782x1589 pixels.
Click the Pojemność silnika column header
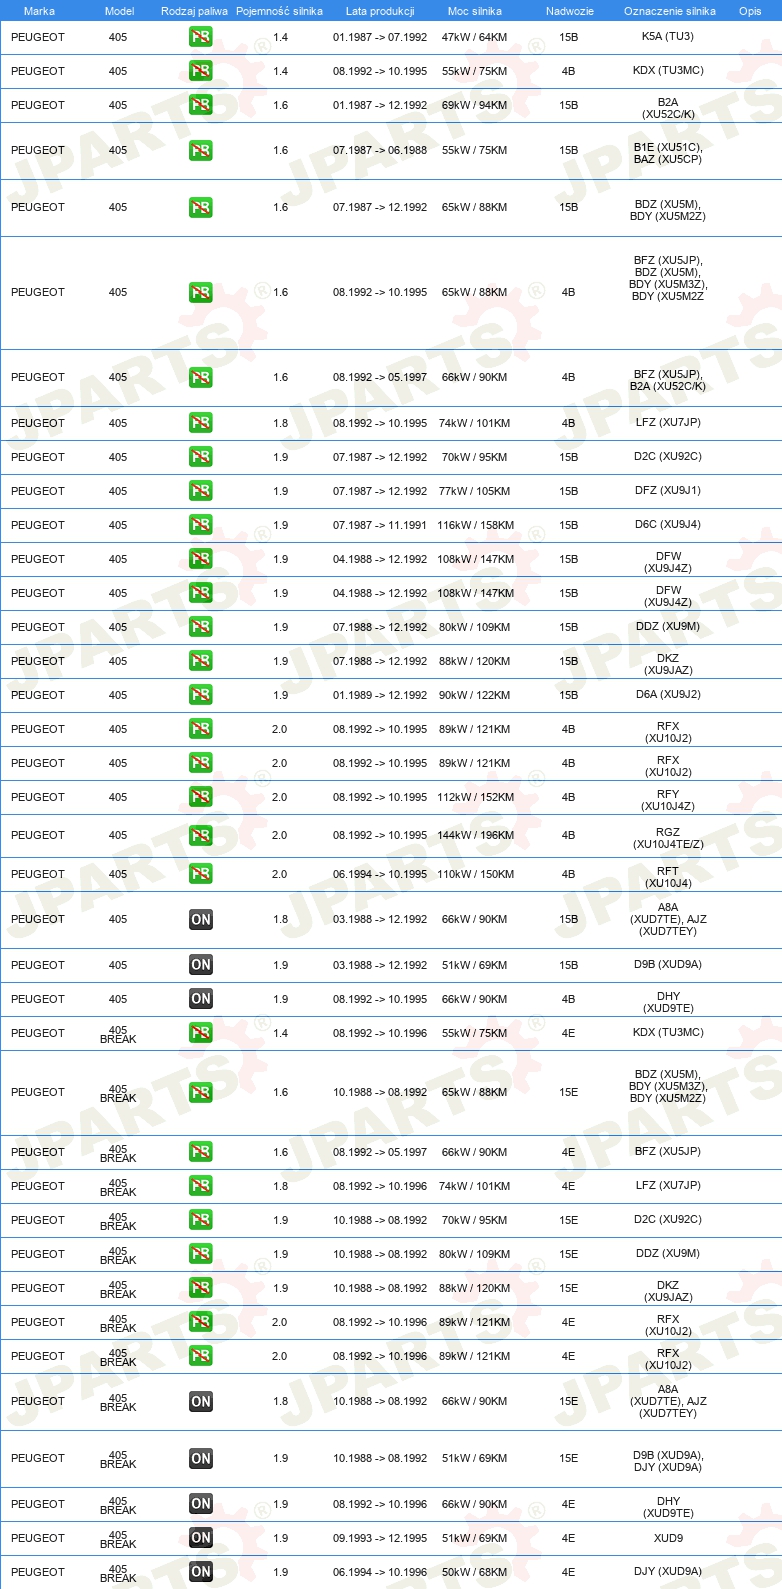[x=280, y=11]
